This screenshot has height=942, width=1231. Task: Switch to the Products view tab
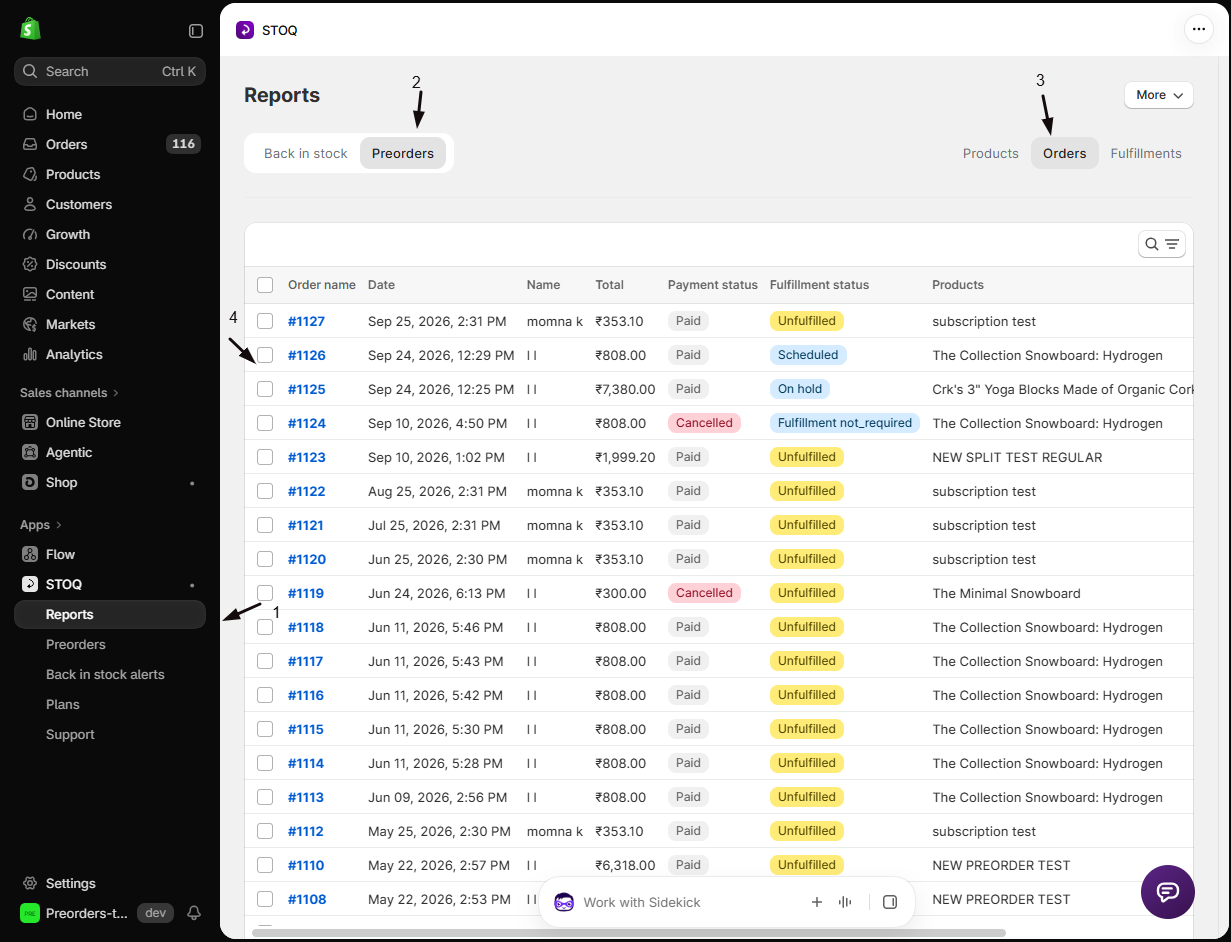(x=991, y=153)
